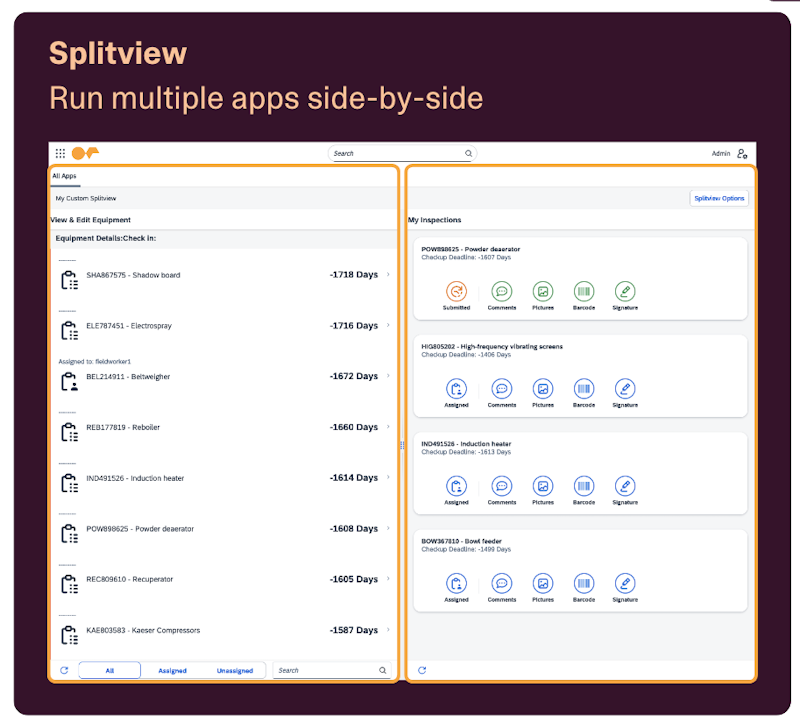
Task: Open Comments on IND491526 inspection card
Action: (x=502, y=486)
